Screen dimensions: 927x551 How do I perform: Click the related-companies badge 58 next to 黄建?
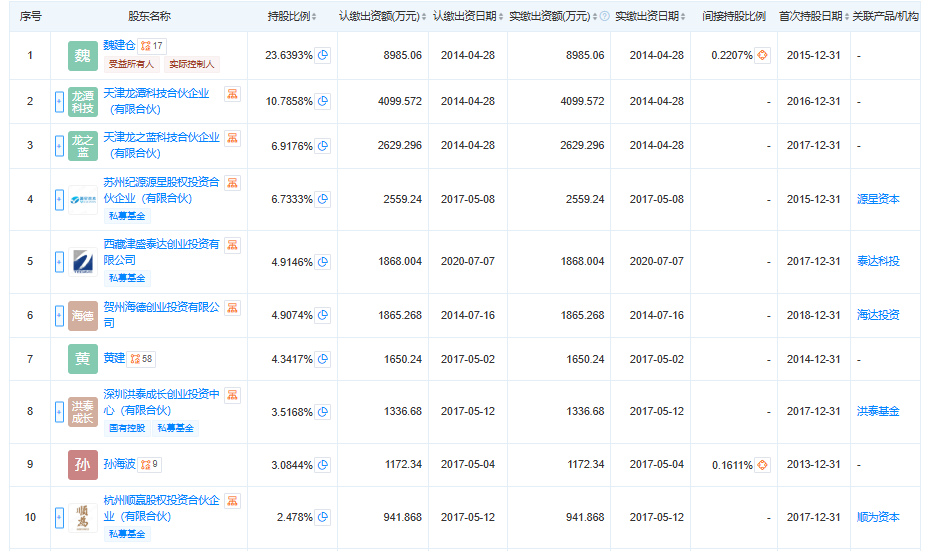141,358
